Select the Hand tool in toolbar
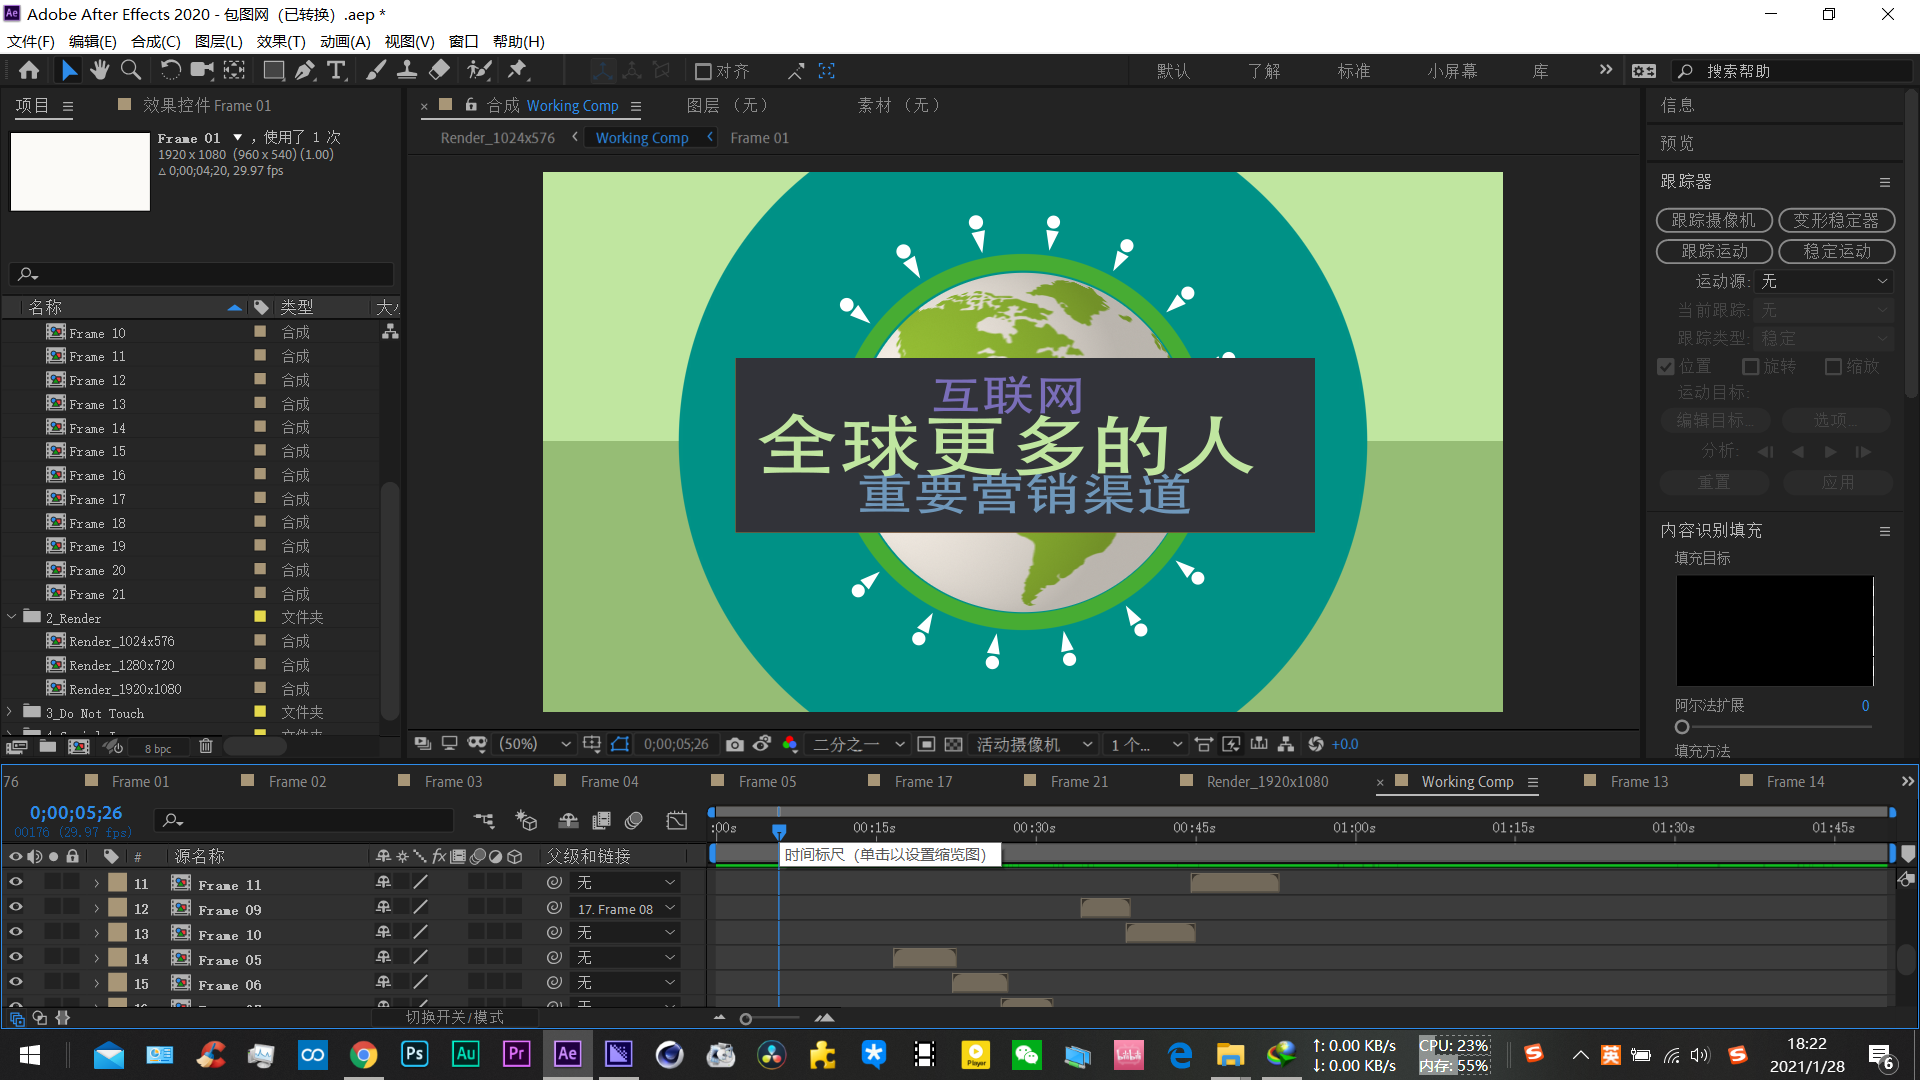1920x1080 pixels. [x=99, y=70]
